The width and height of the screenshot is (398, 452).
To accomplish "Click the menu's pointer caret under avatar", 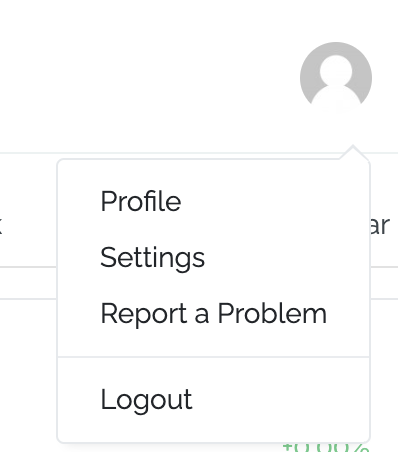I will point(353,152).
